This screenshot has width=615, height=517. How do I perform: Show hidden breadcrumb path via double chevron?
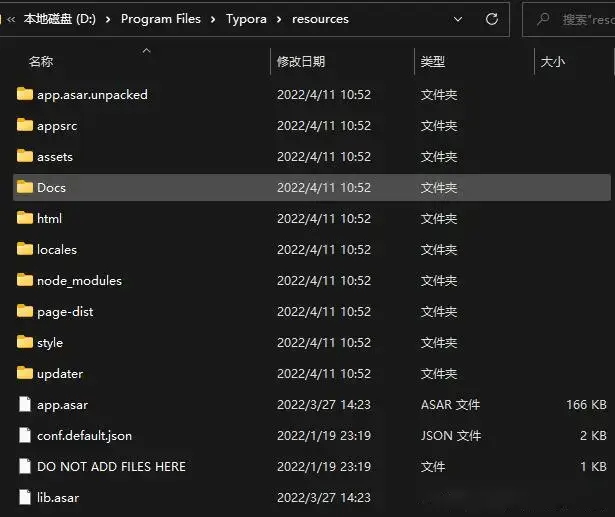click(11, 19)
